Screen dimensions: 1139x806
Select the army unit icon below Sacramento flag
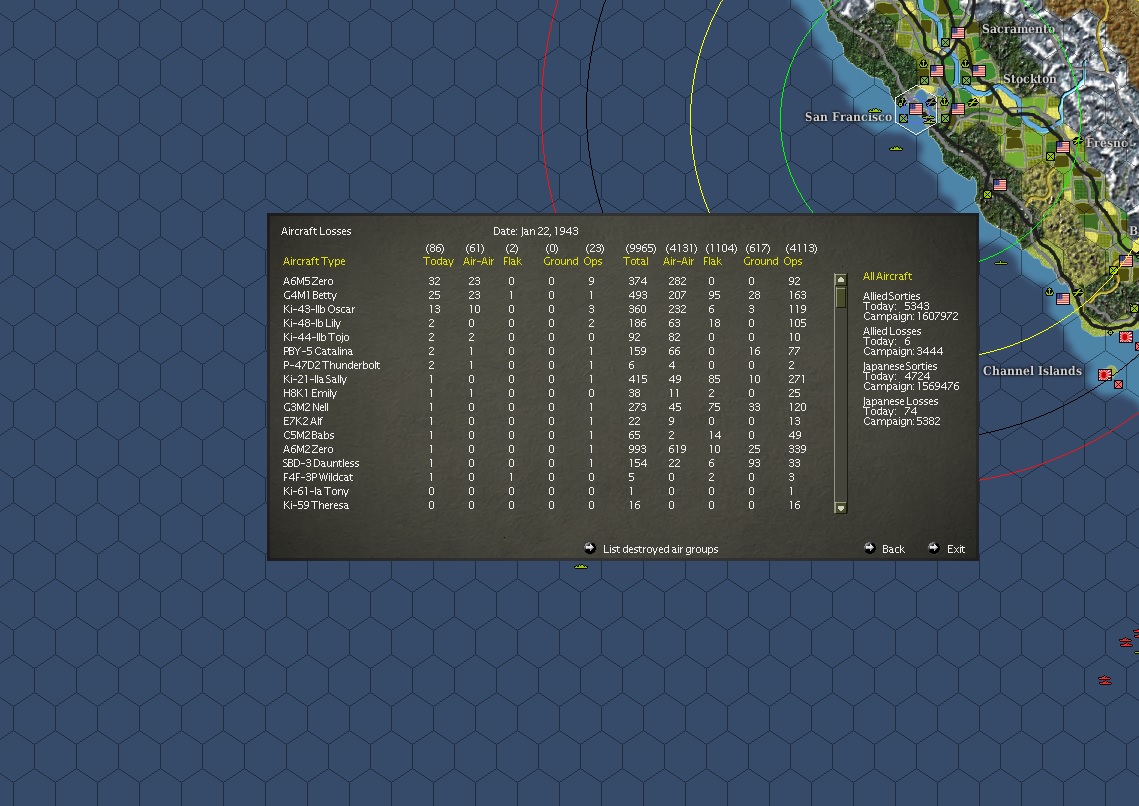point(946,42)
